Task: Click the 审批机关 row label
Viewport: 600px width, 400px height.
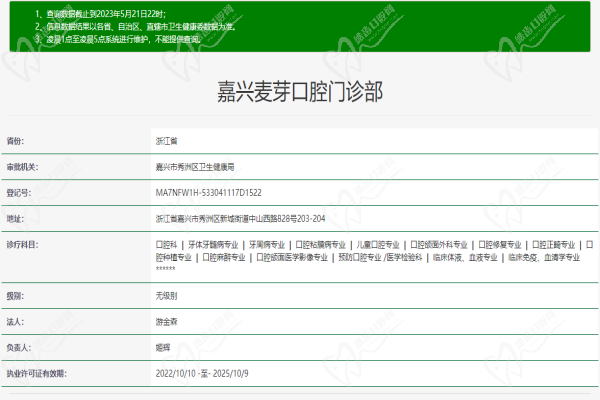Action: click(x=21, y=167)
